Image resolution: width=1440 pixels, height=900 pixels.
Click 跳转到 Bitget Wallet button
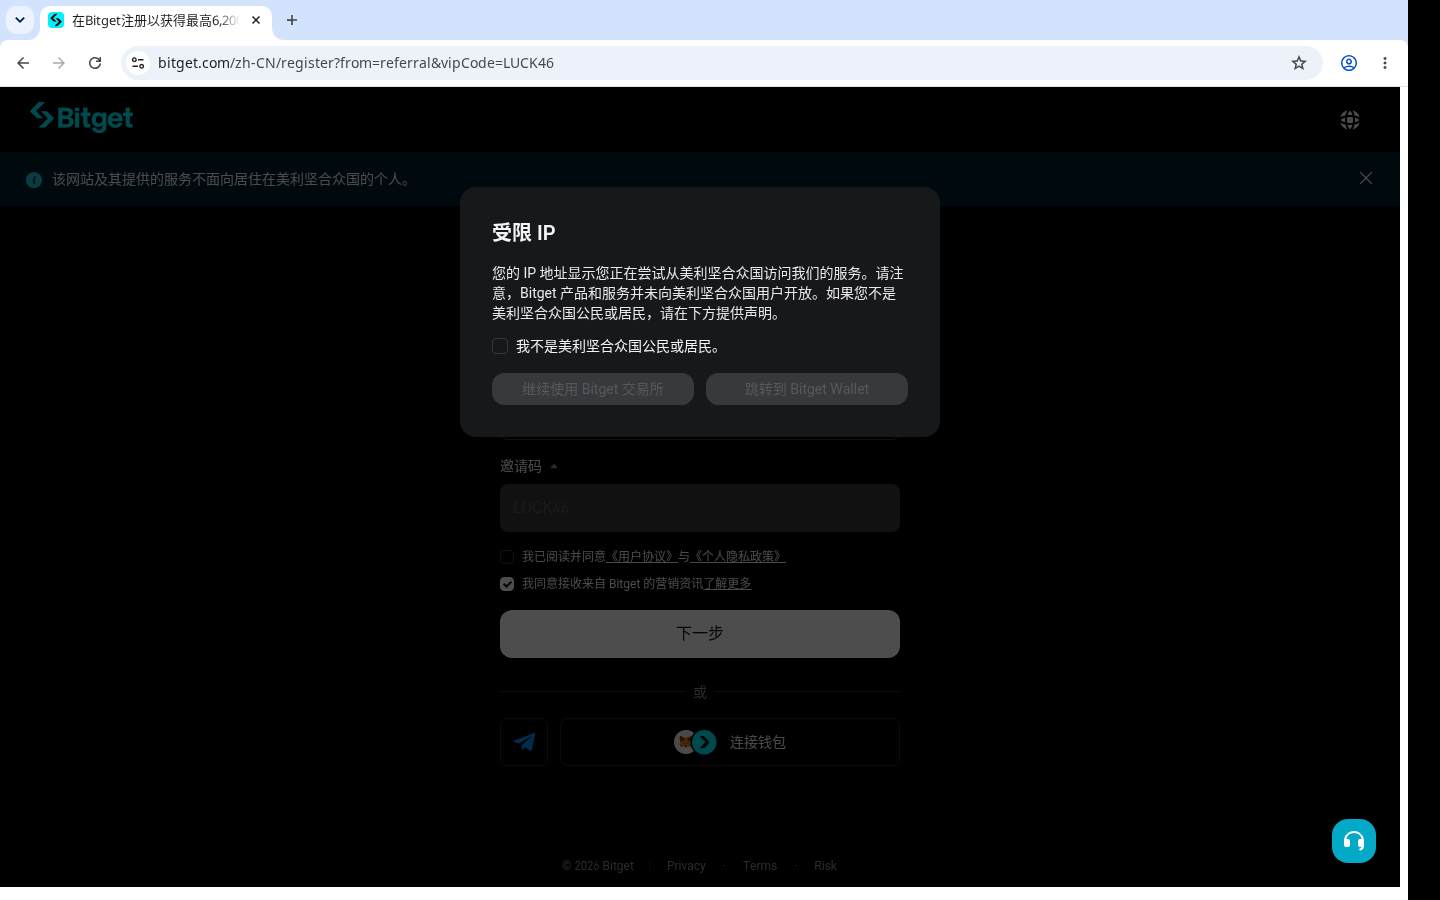tap(807, 389)
